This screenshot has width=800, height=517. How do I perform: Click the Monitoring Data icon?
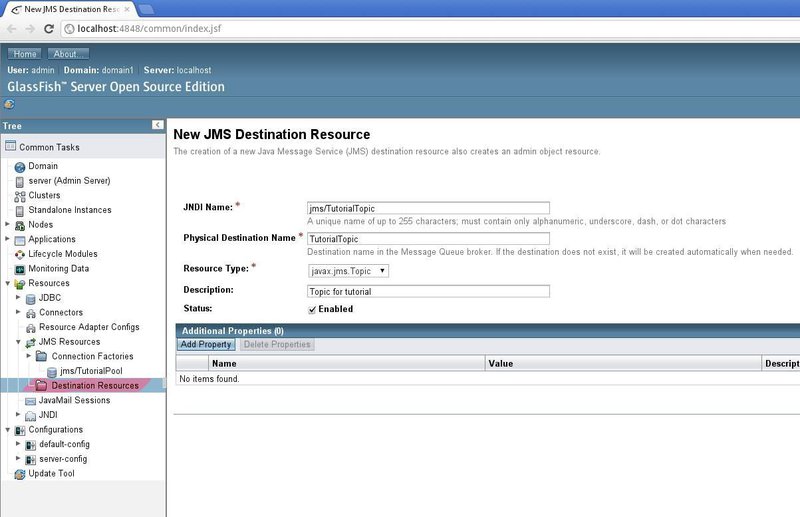(x=20, y=269)
